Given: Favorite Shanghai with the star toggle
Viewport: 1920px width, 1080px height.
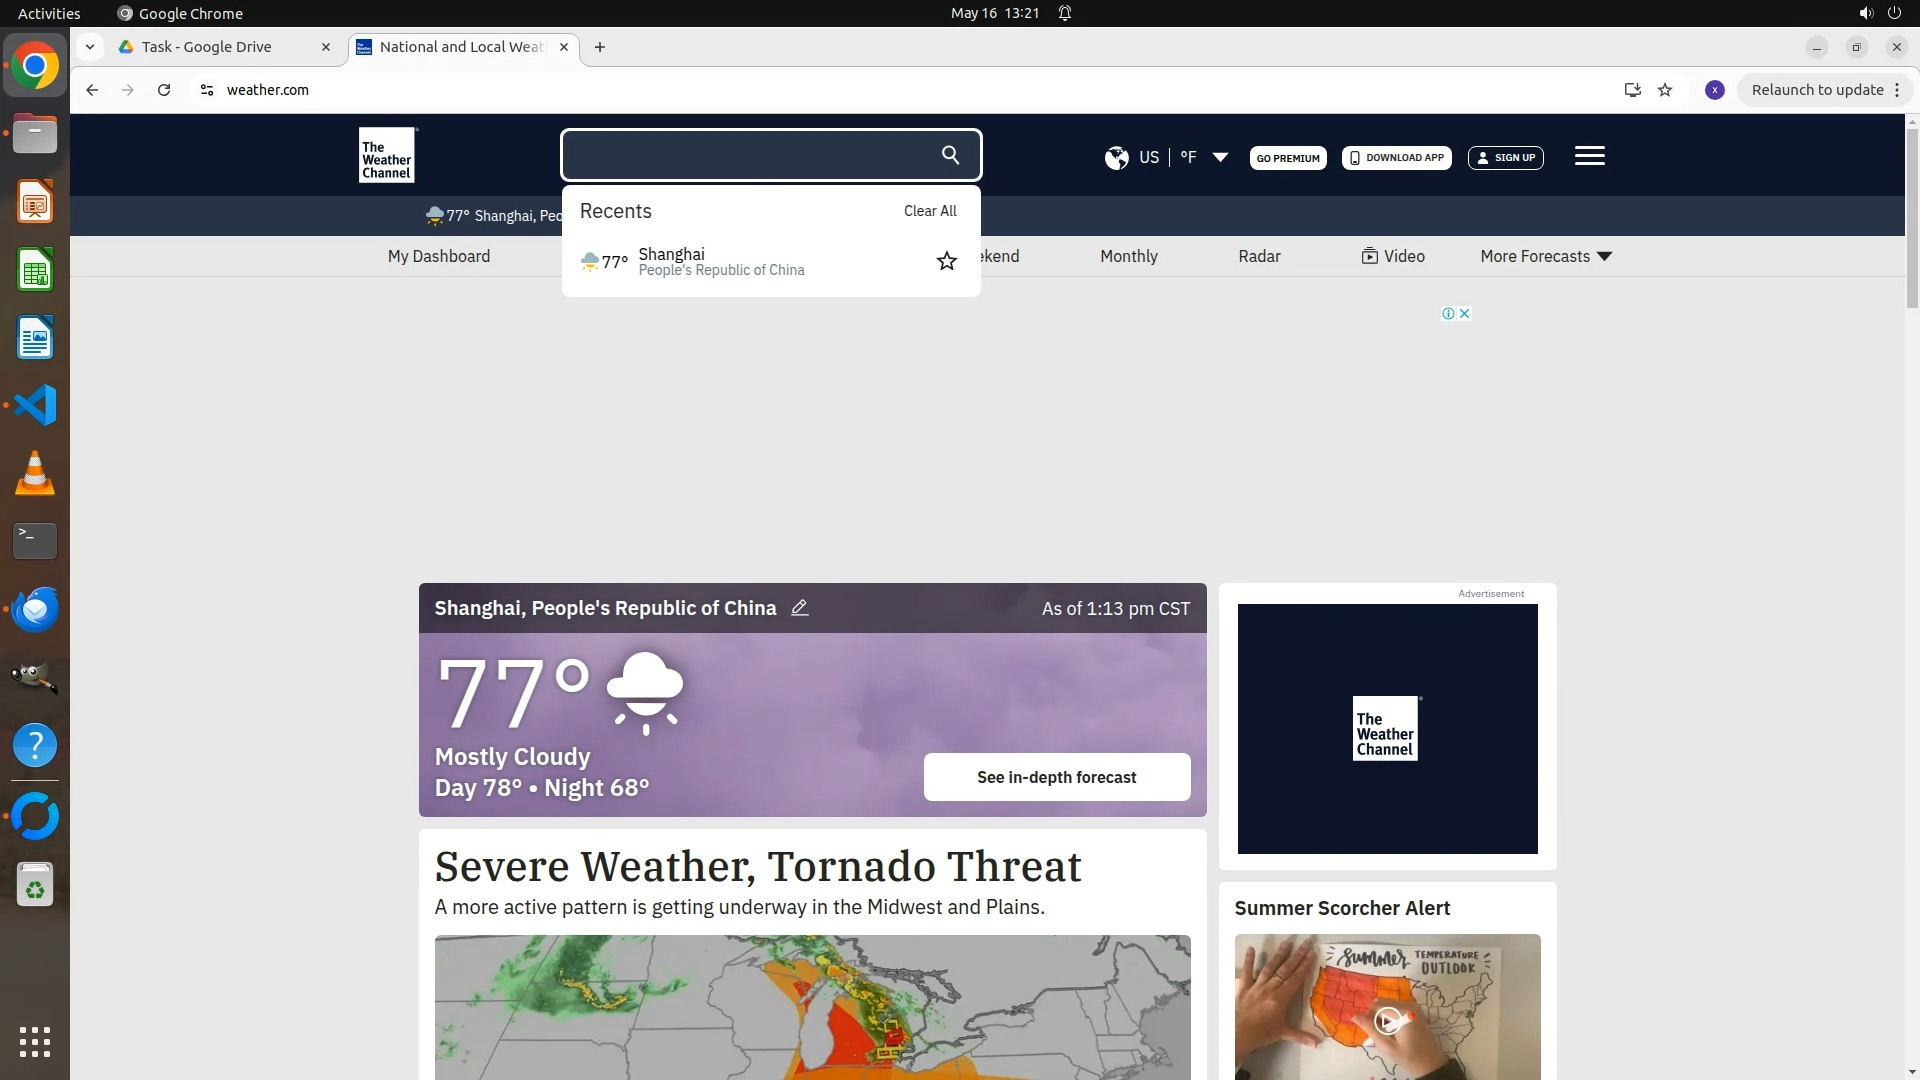Looking at the screenshot, I should [x=946, y=262].
